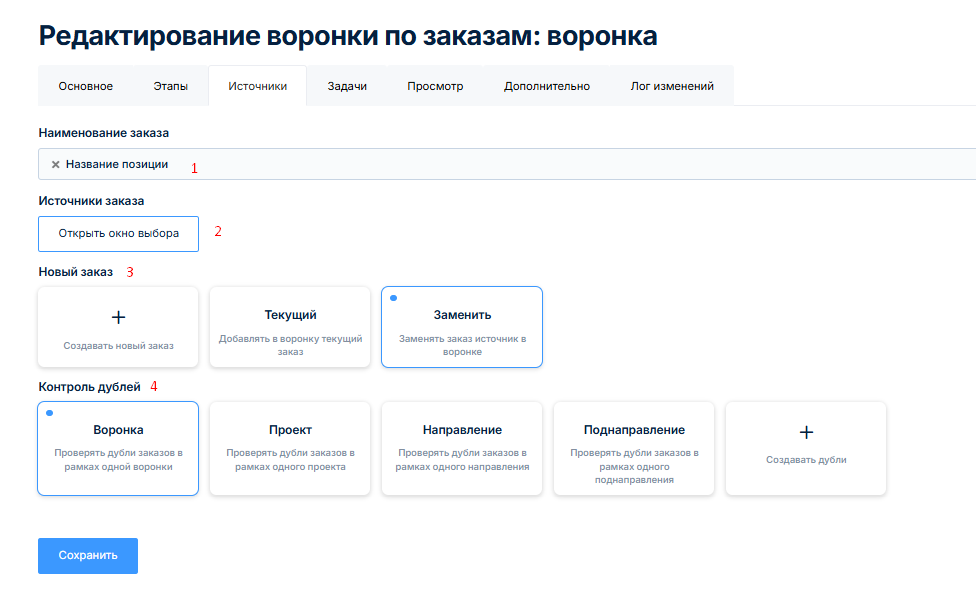This screenshot has width=976, height=613.
Task: Choose 'Воронка' duplicate control card
Action: [x=118, y=448]
